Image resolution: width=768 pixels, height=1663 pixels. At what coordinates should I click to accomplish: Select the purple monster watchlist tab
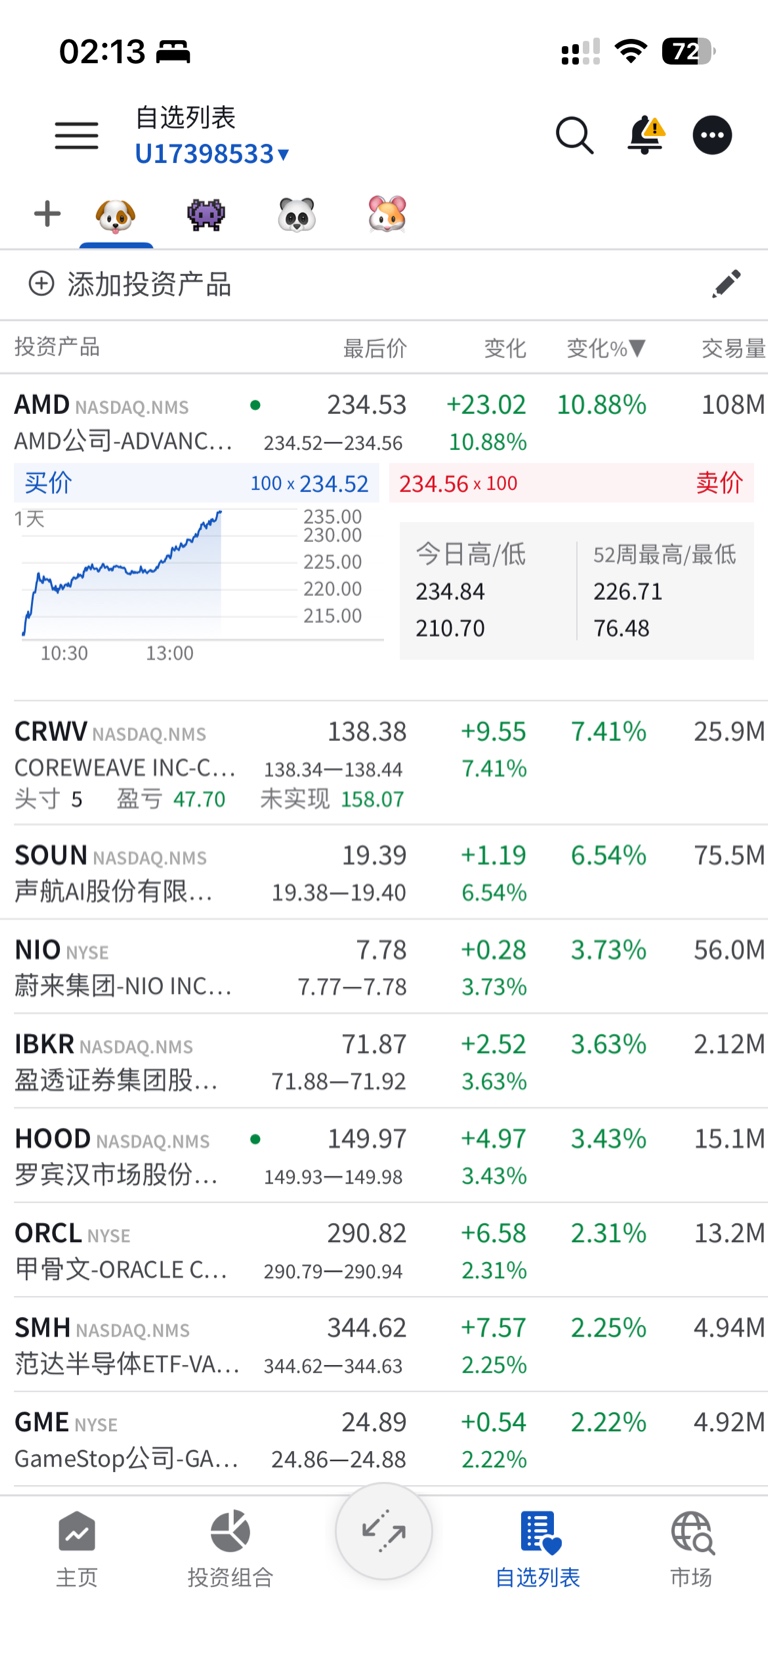click(x=206, y=214)
